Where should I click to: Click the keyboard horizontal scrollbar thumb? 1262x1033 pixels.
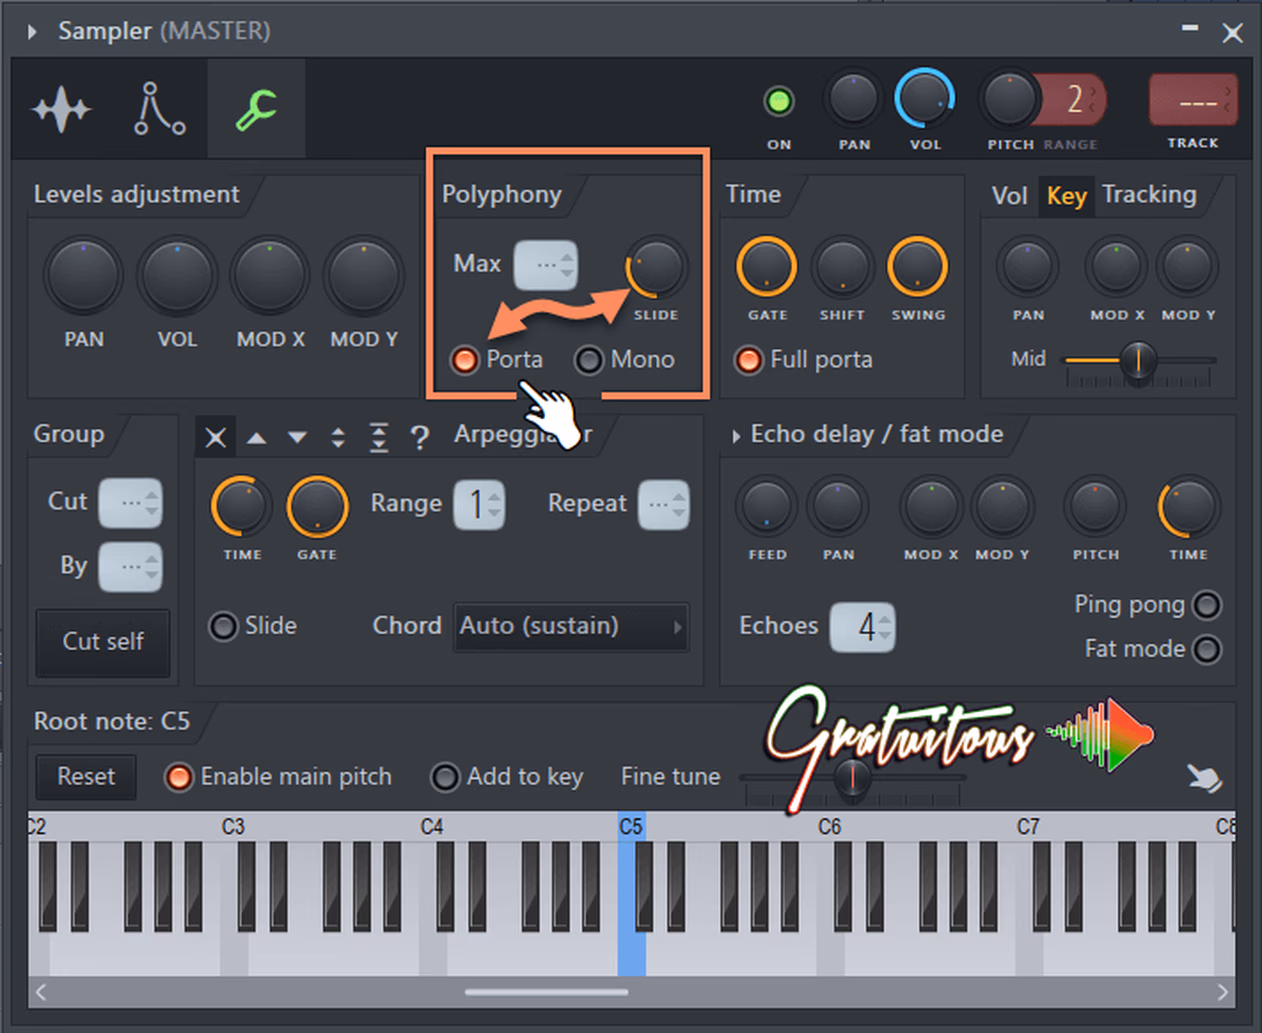546,992
